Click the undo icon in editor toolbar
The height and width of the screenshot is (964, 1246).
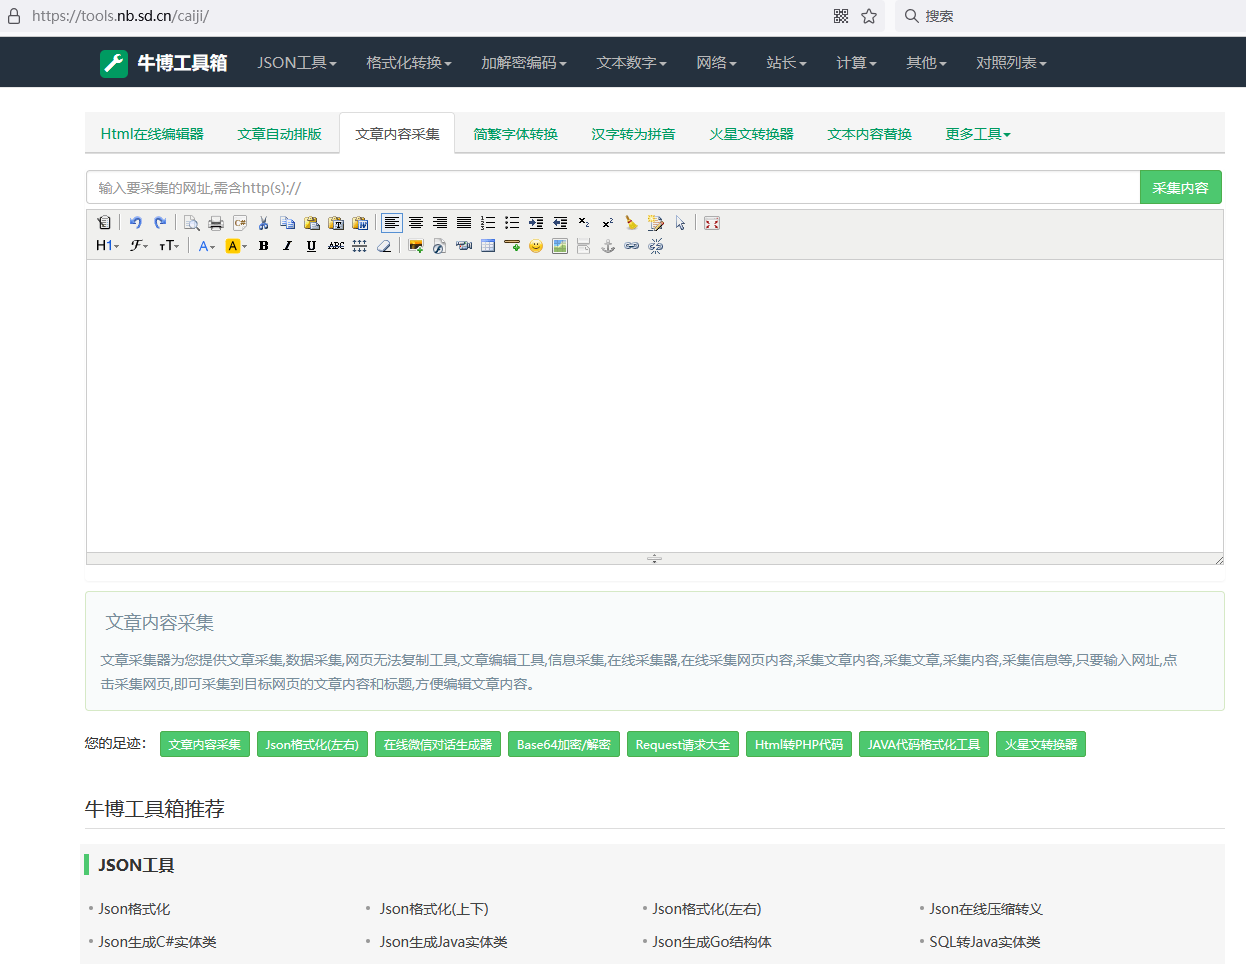click(x=135, y=223)
